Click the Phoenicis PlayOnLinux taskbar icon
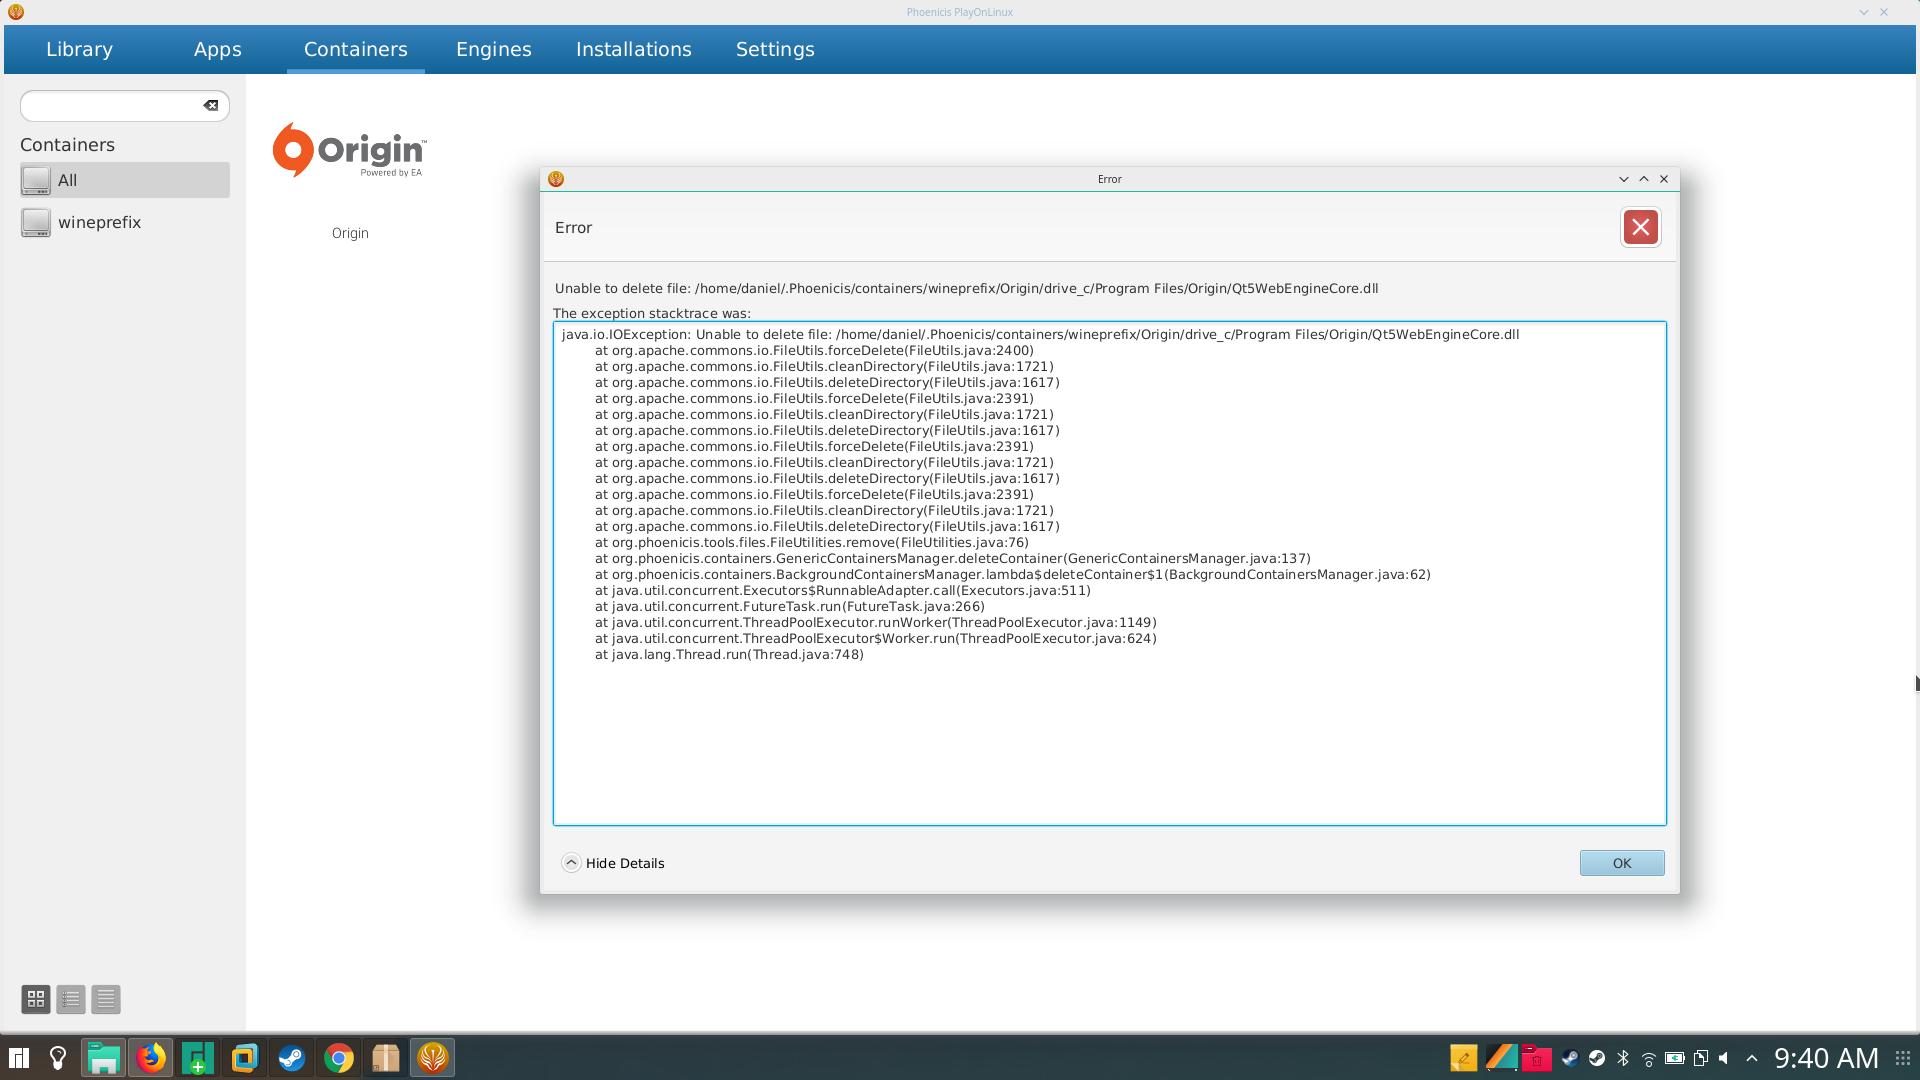Image resolution: width=1920 pixels, height=1080 pixels. [433, 1058]
